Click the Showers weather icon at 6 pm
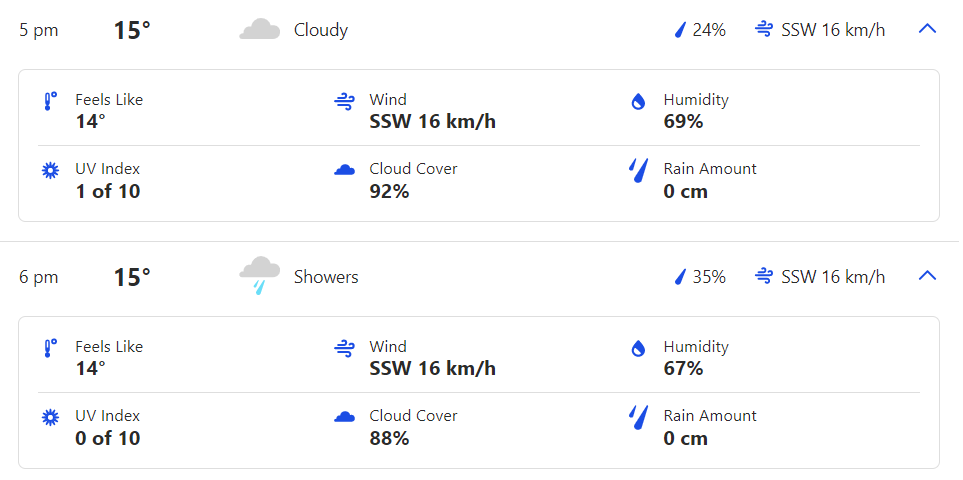963x480 pixels. point(259,275)
